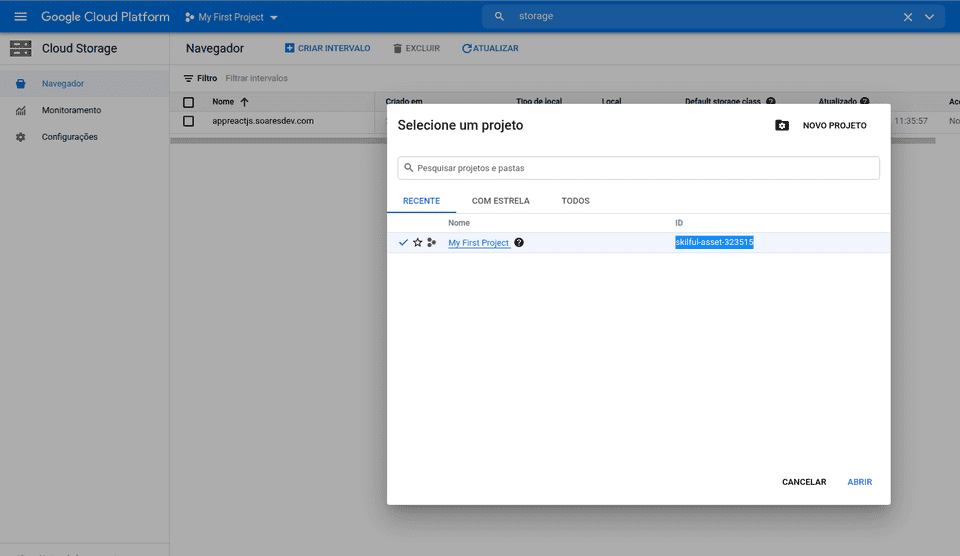Click the Pesquisar projetos e pastas field

638,168
